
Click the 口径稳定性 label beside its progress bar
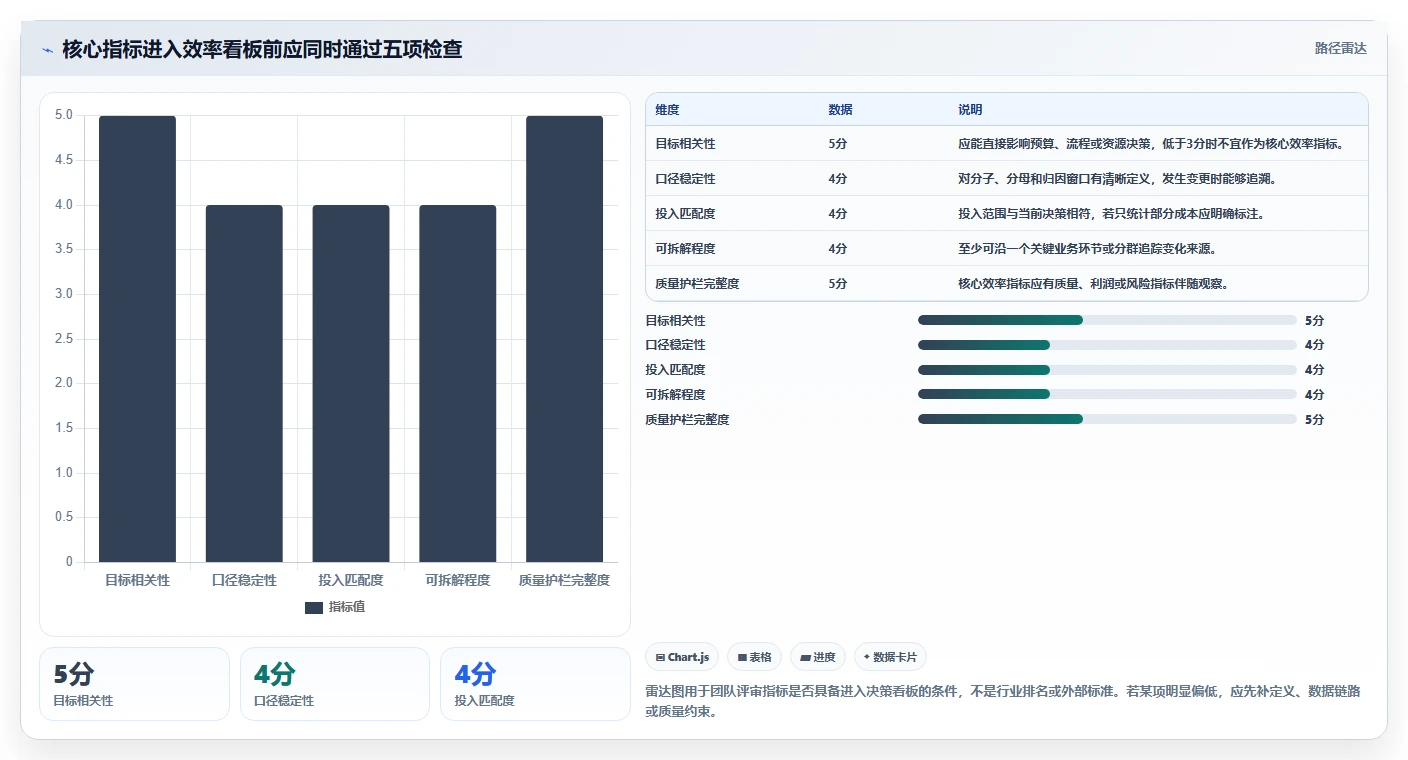675,345
